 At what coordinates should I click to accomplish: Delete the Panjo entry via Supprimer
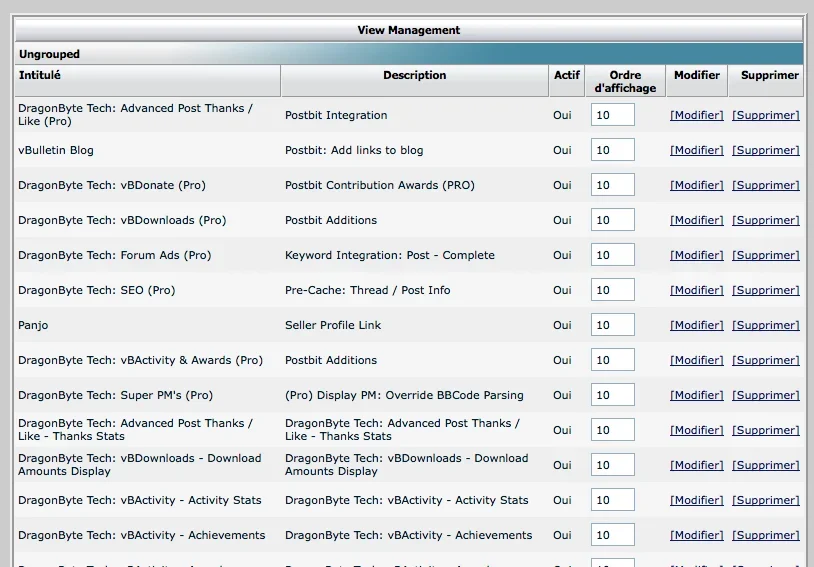[766, 325]
